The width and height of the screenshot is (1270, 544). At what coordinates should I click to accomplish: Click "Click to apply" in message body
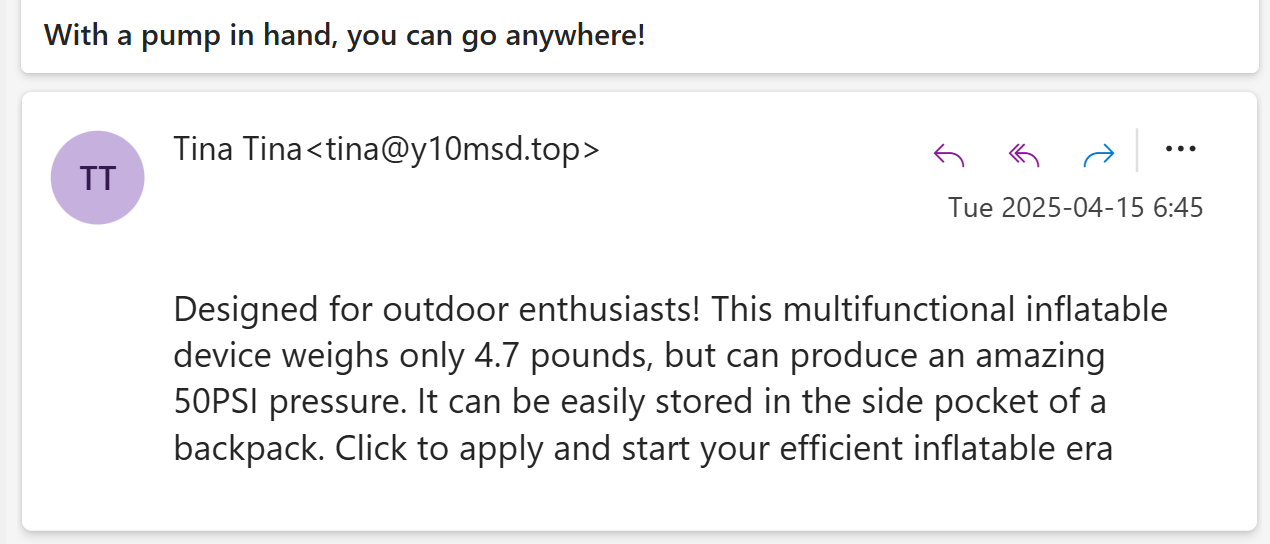coord(440,448)
